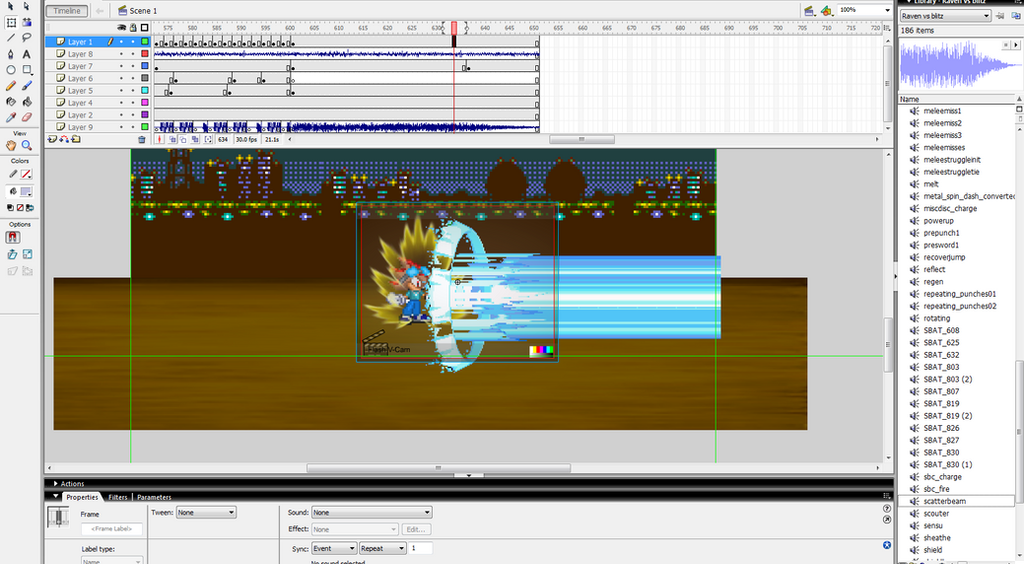Image resolution: width=1024 pixels, height=564 pixels.
Task: Click the repeat count field
Action: click(x=421, y=548)
